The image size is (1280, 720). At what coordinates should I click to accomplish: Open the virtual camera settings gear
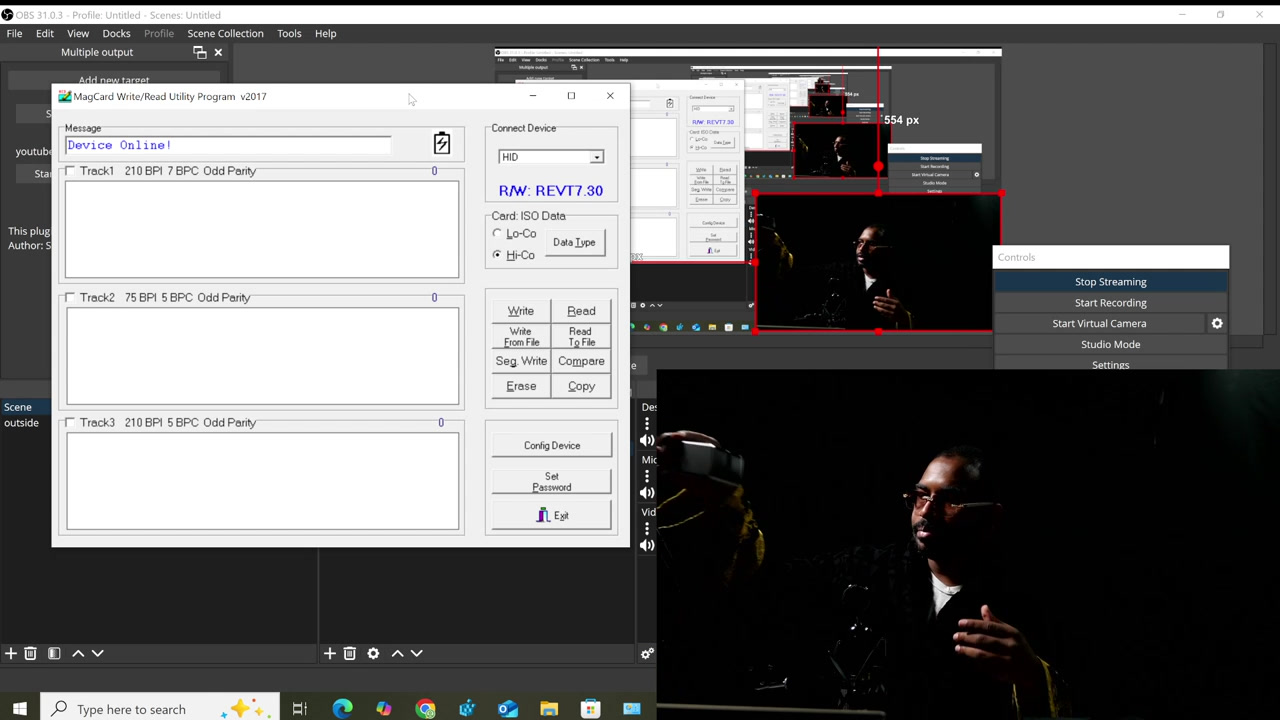1217,323
